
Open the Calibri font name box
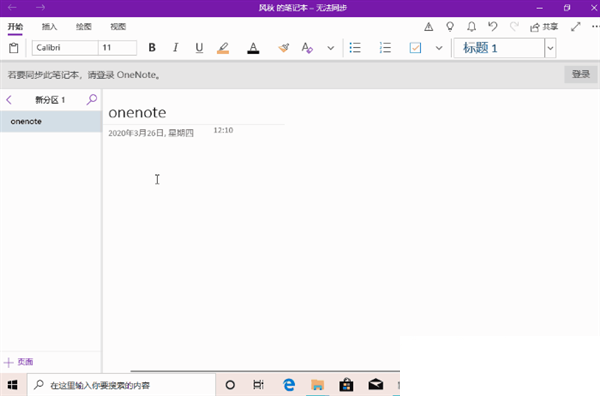click(65, 48)
